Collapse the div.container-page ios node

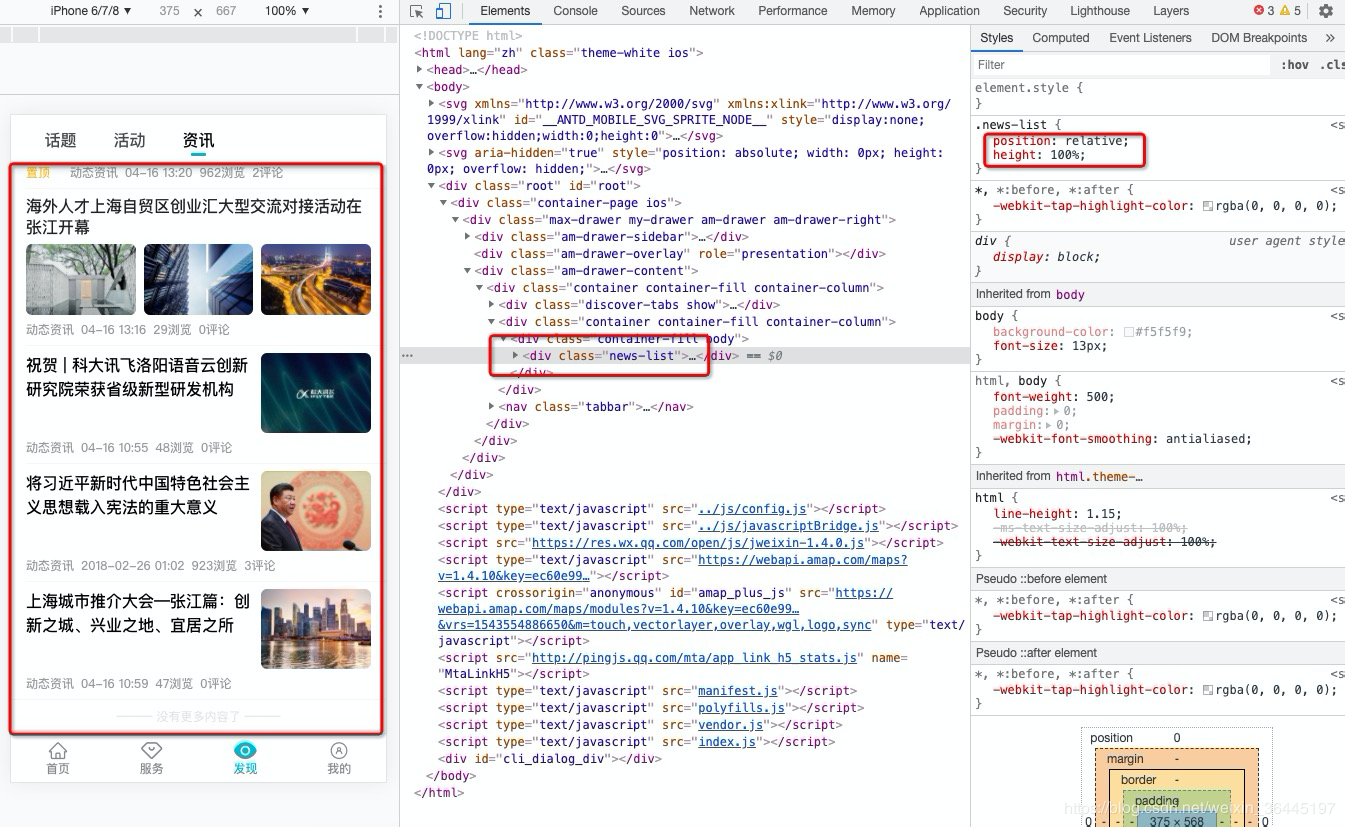[444, 203]
